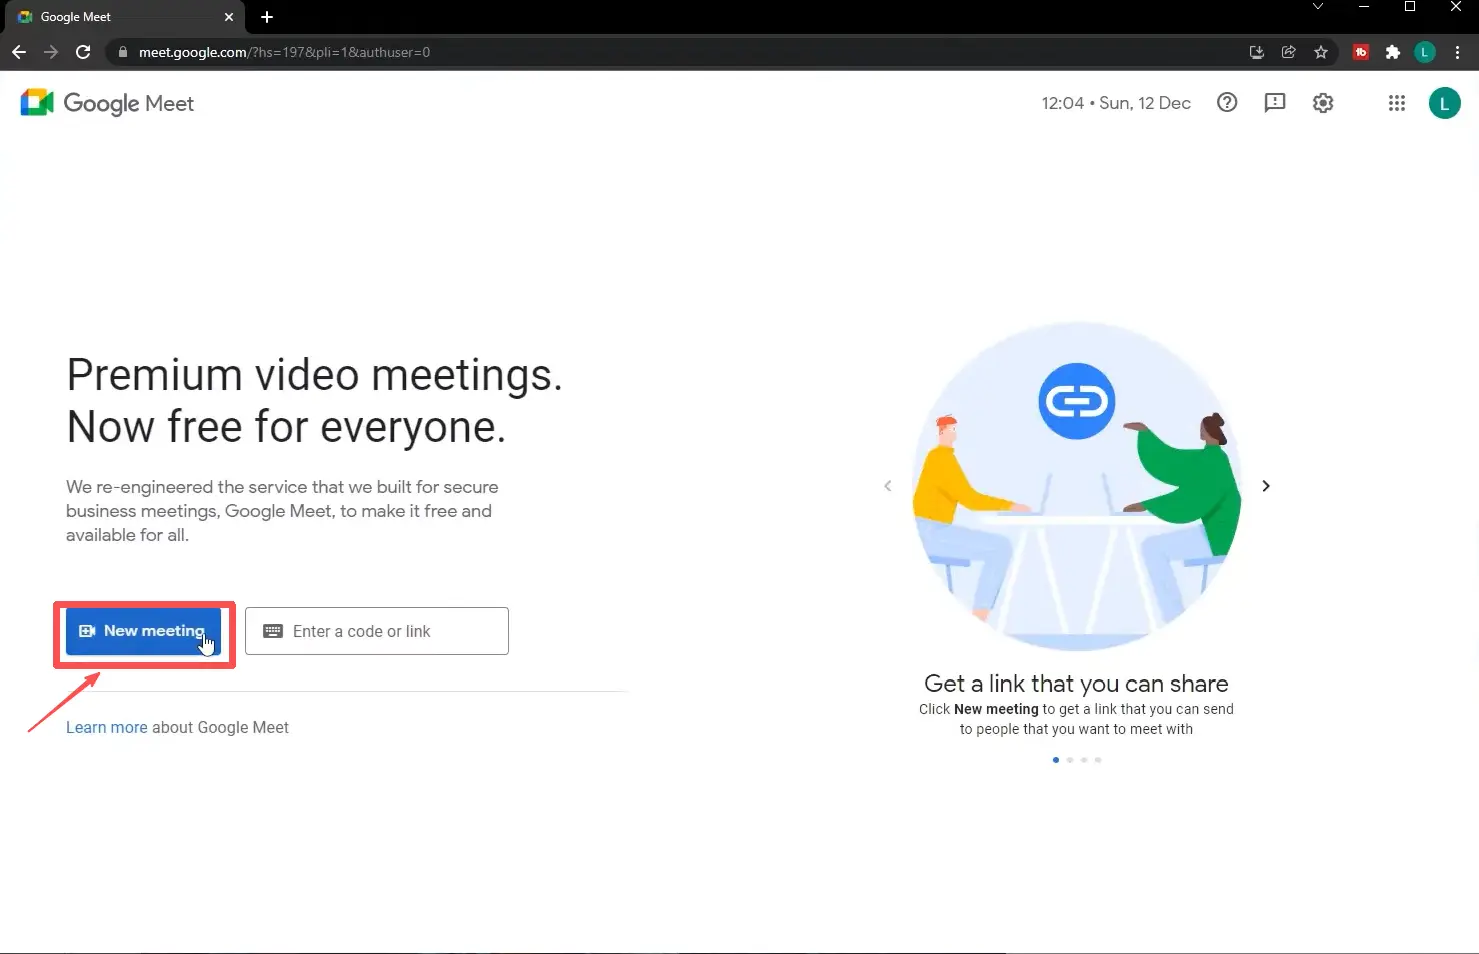
Task: Report a problem via feedback icon
Action: (x=1275, y=102)
